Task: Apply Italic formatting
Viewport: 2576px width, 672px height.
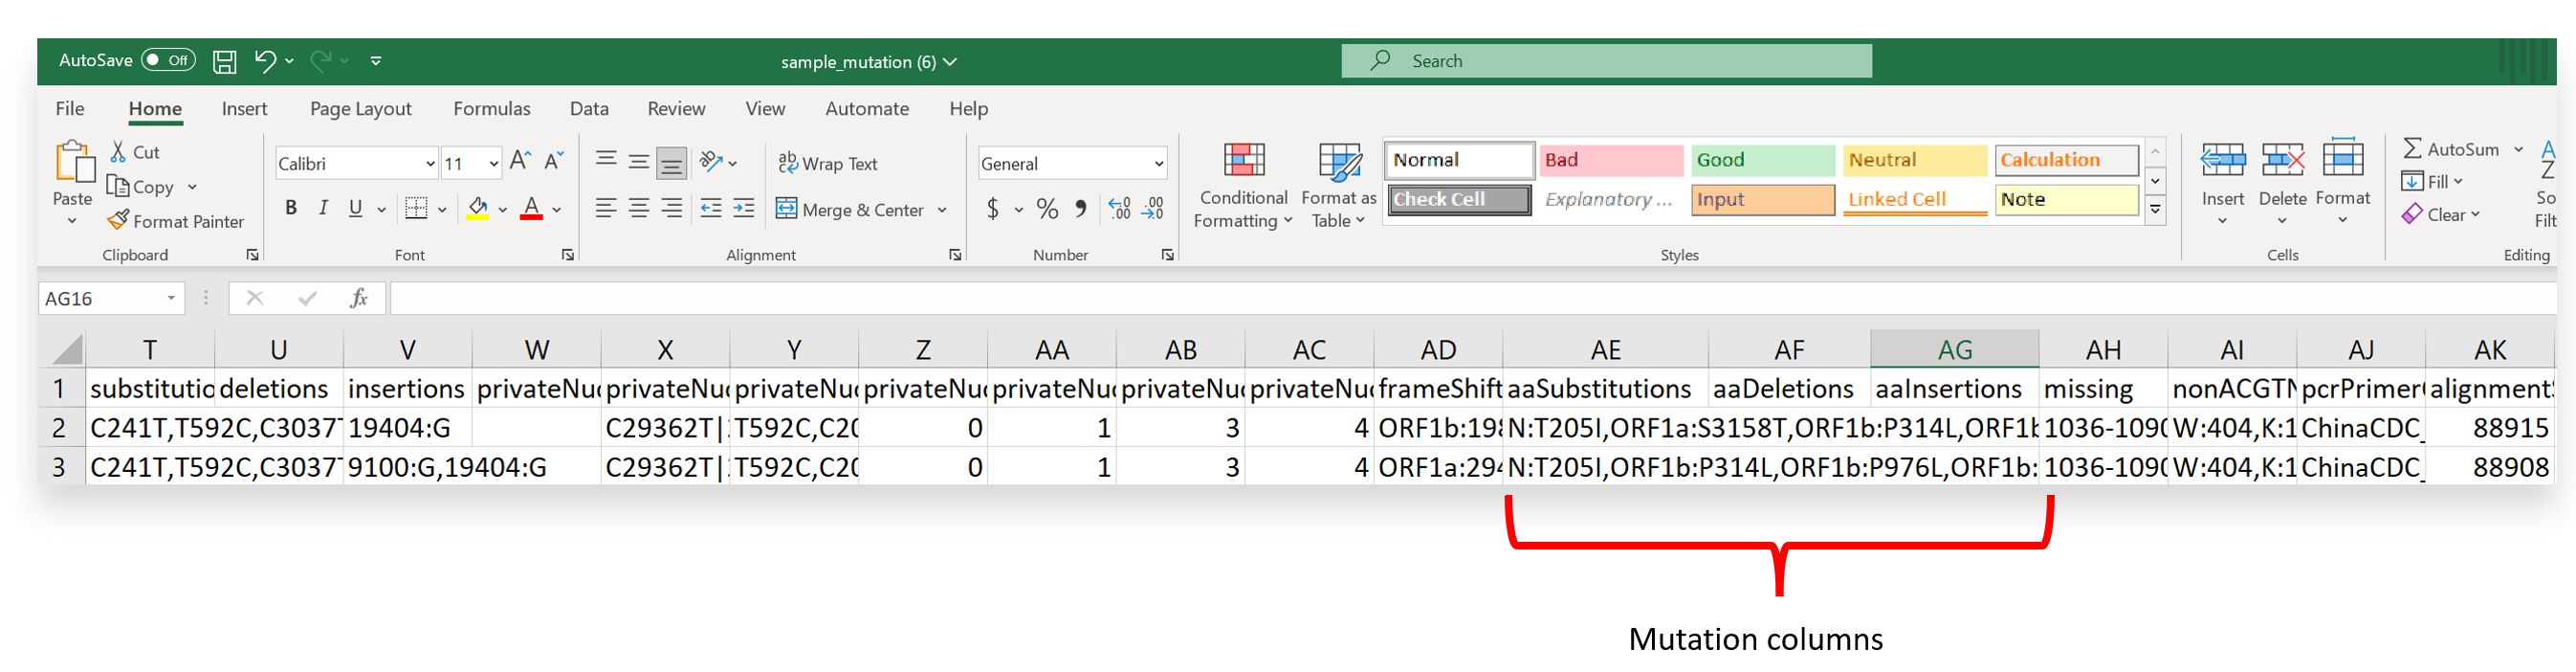Action: click(x=323, y=208)
